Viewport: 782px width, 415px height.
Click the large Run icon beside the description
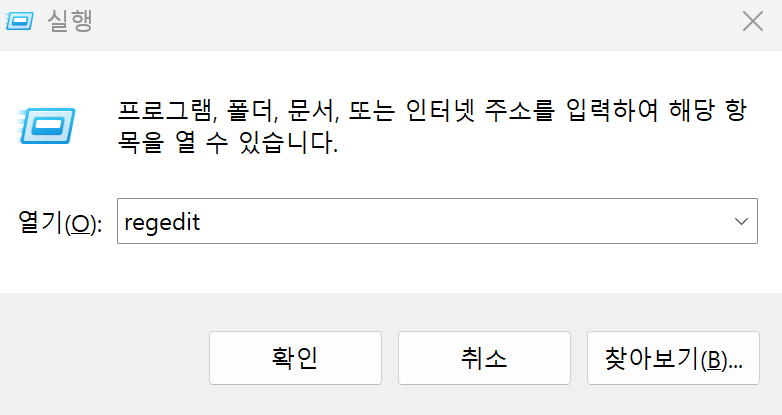tap(46, 126)
